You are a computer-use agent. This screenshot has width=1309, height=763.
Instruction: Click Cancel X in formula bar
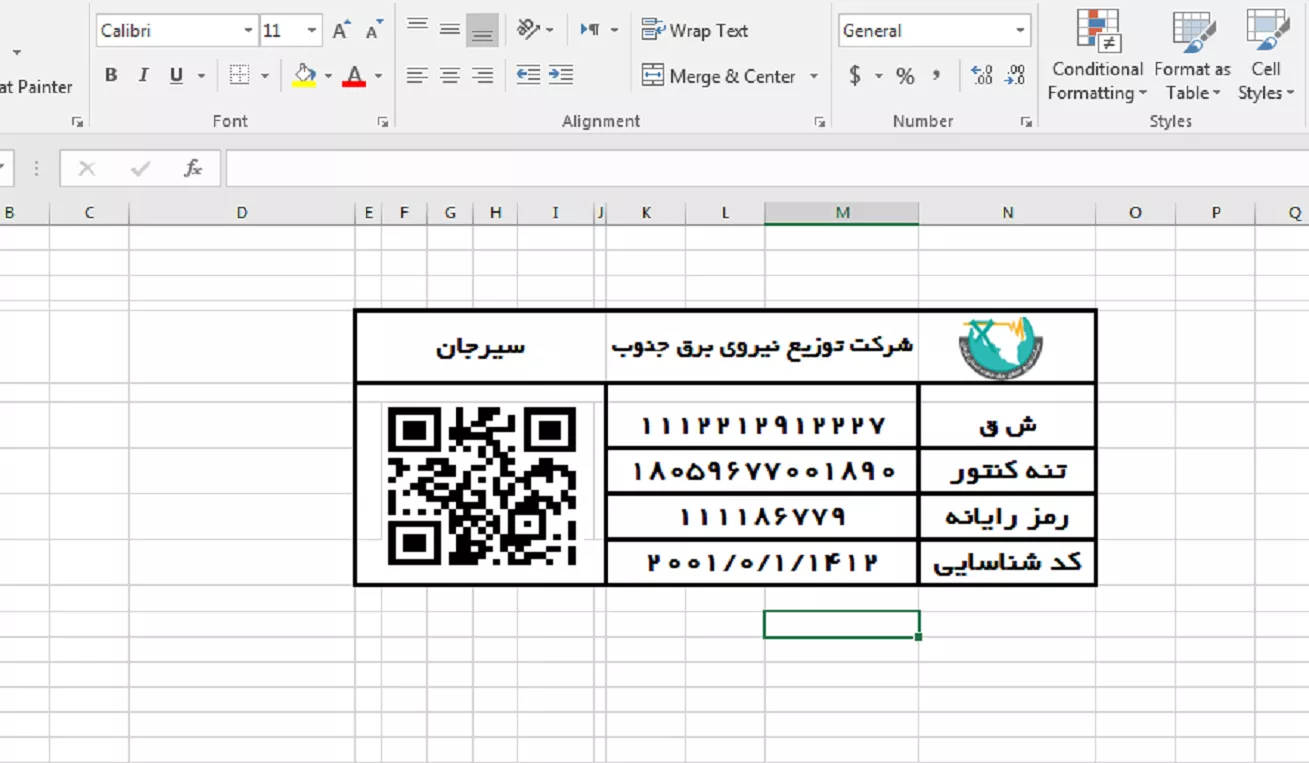pyautogui.click(x=87, y=169)
